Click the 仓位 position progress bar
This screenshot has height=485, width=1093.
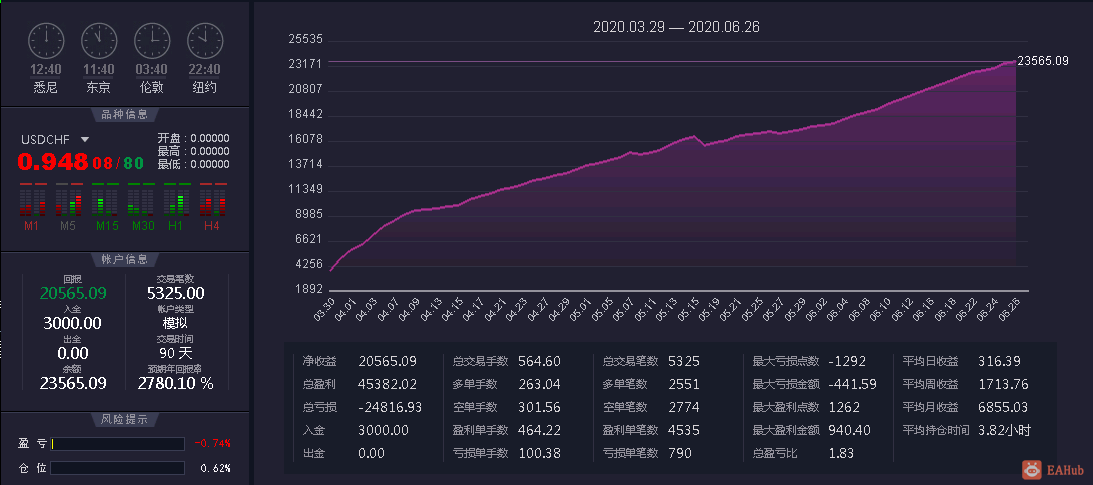pos(117,468)
